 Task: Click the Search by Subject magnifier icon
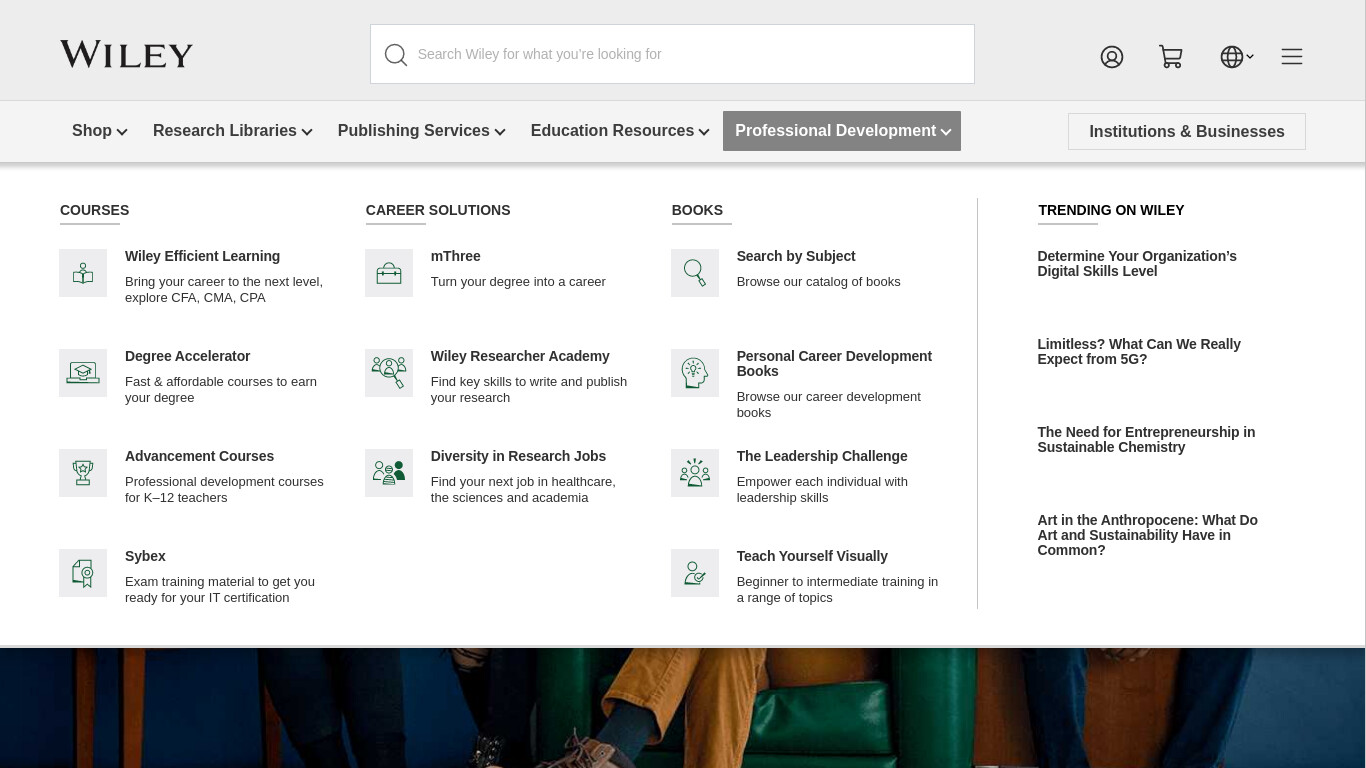click(695, 273)
